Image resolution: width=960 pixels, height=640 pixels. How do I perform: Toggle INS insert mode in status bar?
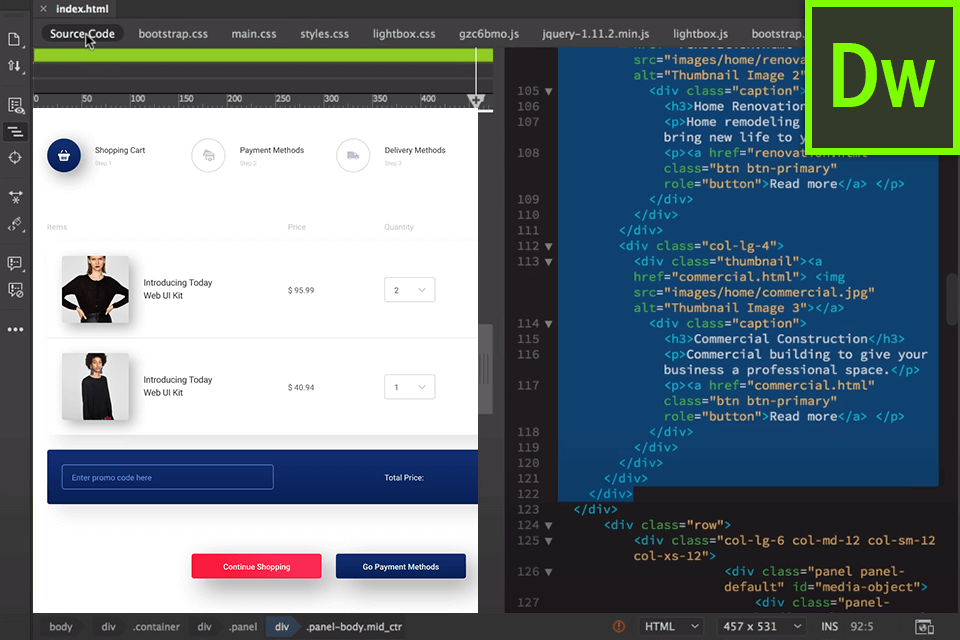pos(829,627)
